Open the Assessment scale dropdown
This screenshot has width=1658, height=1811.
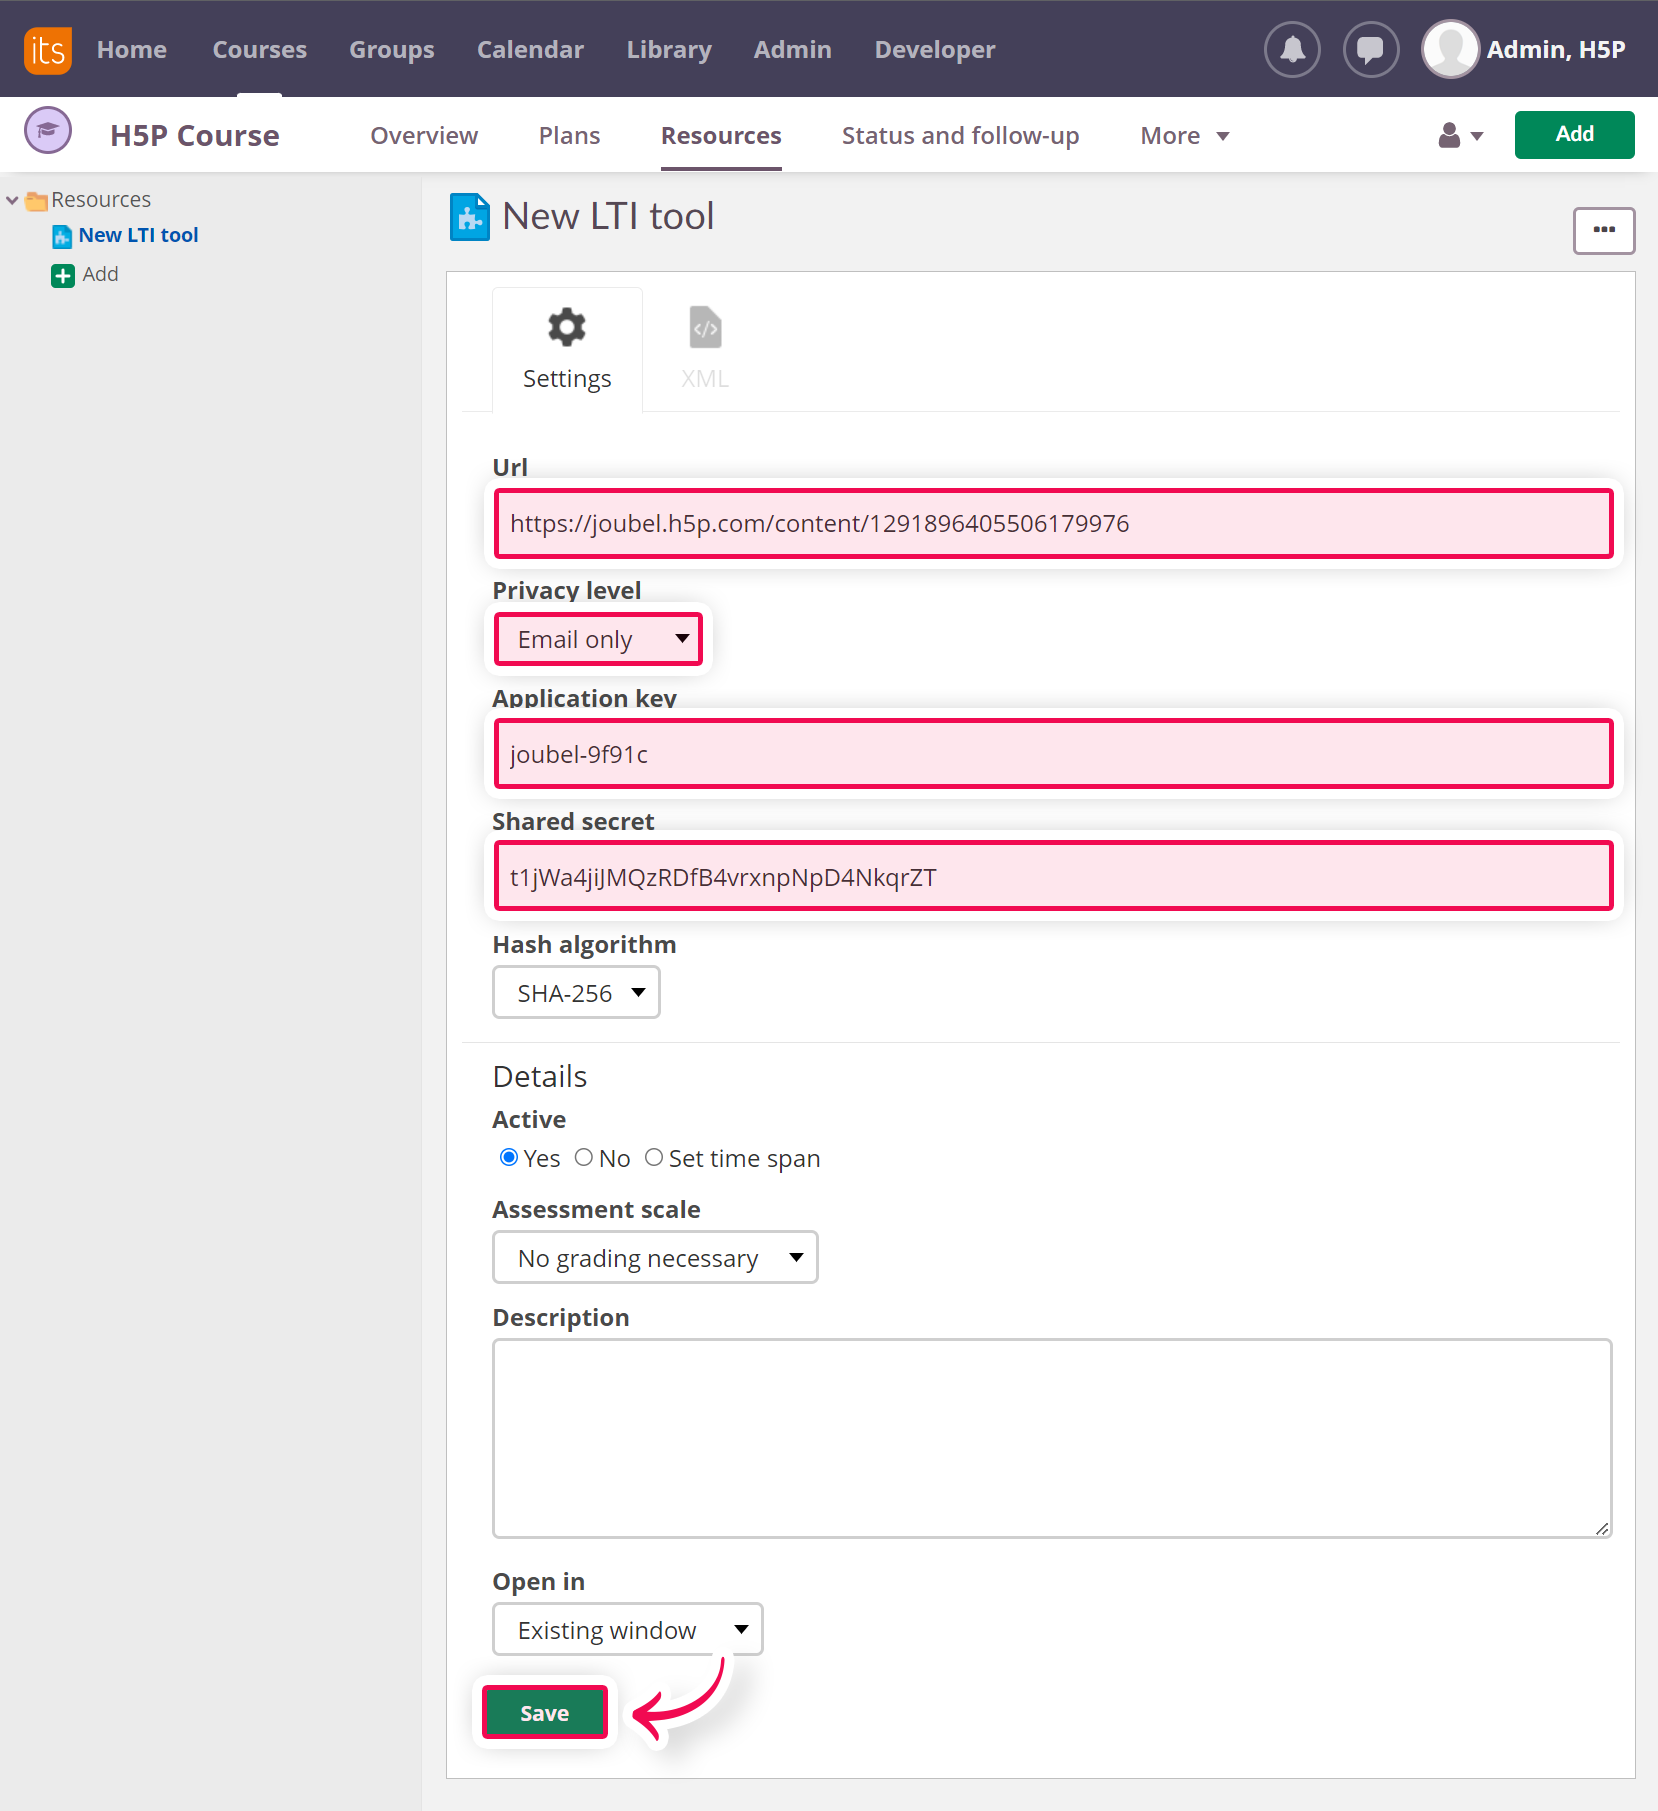coord(655,1257)
